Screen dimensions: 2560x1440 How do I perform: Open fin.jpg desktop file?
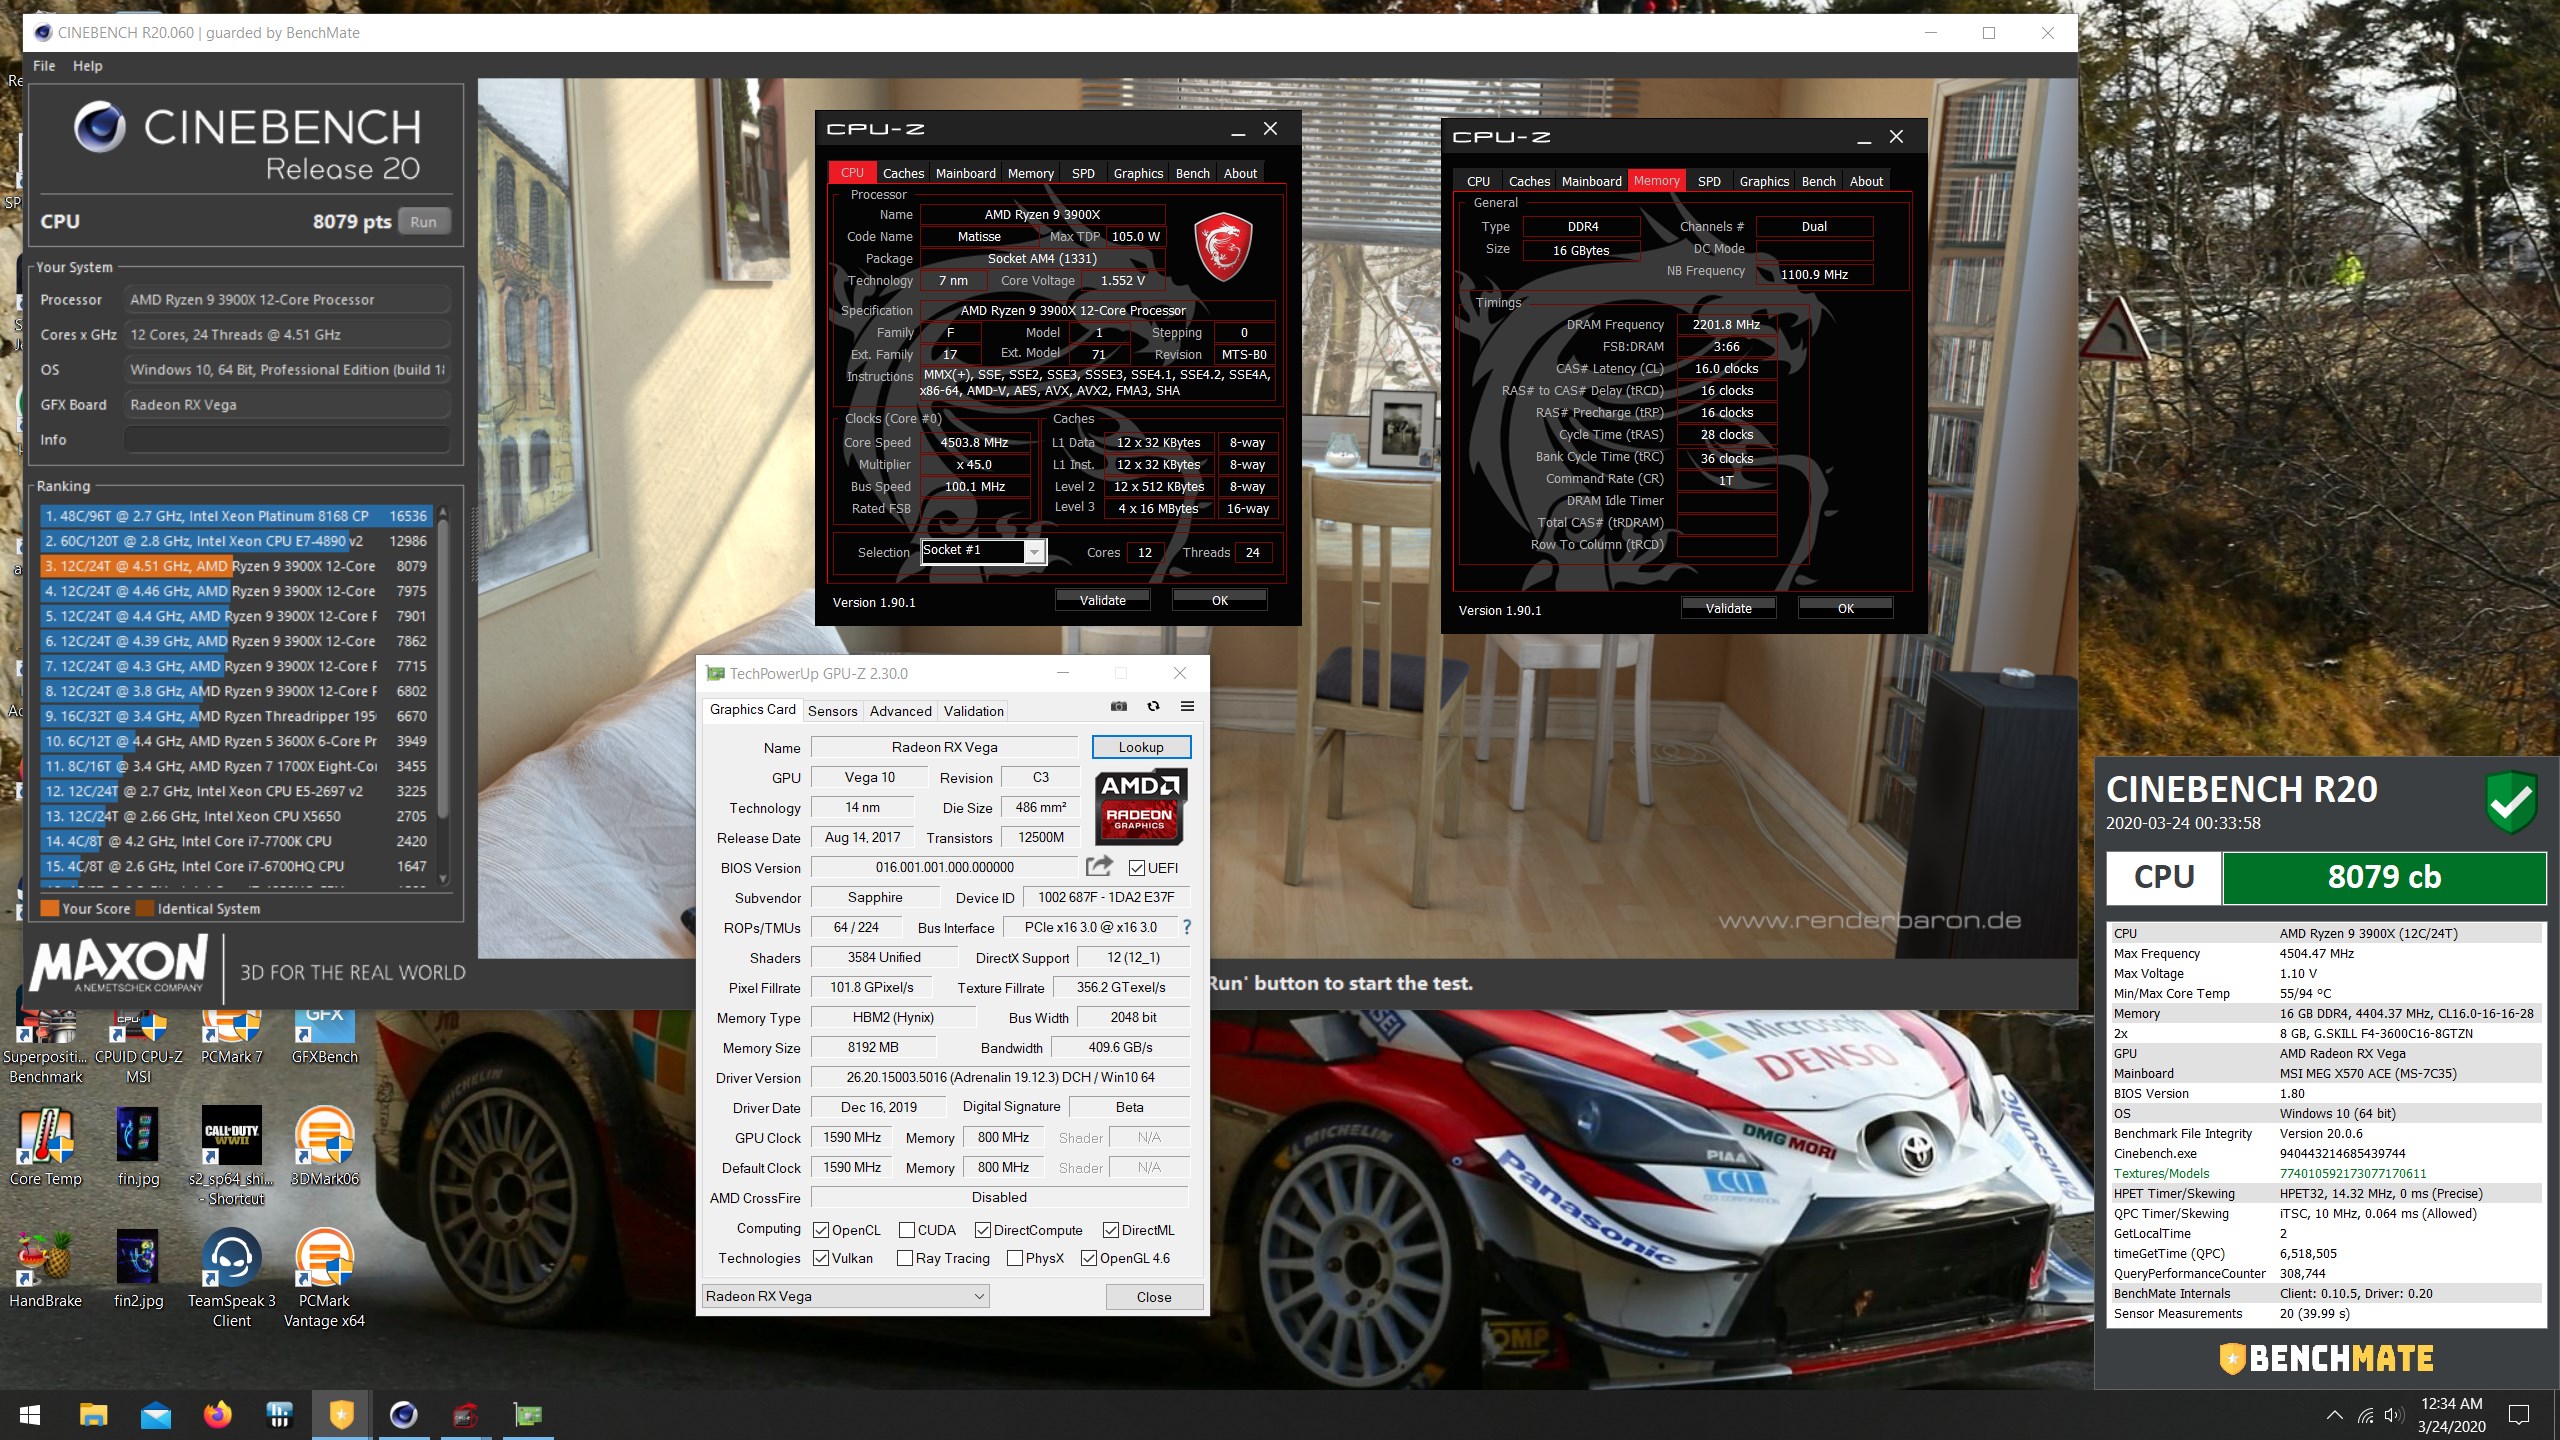(138, 1147)
